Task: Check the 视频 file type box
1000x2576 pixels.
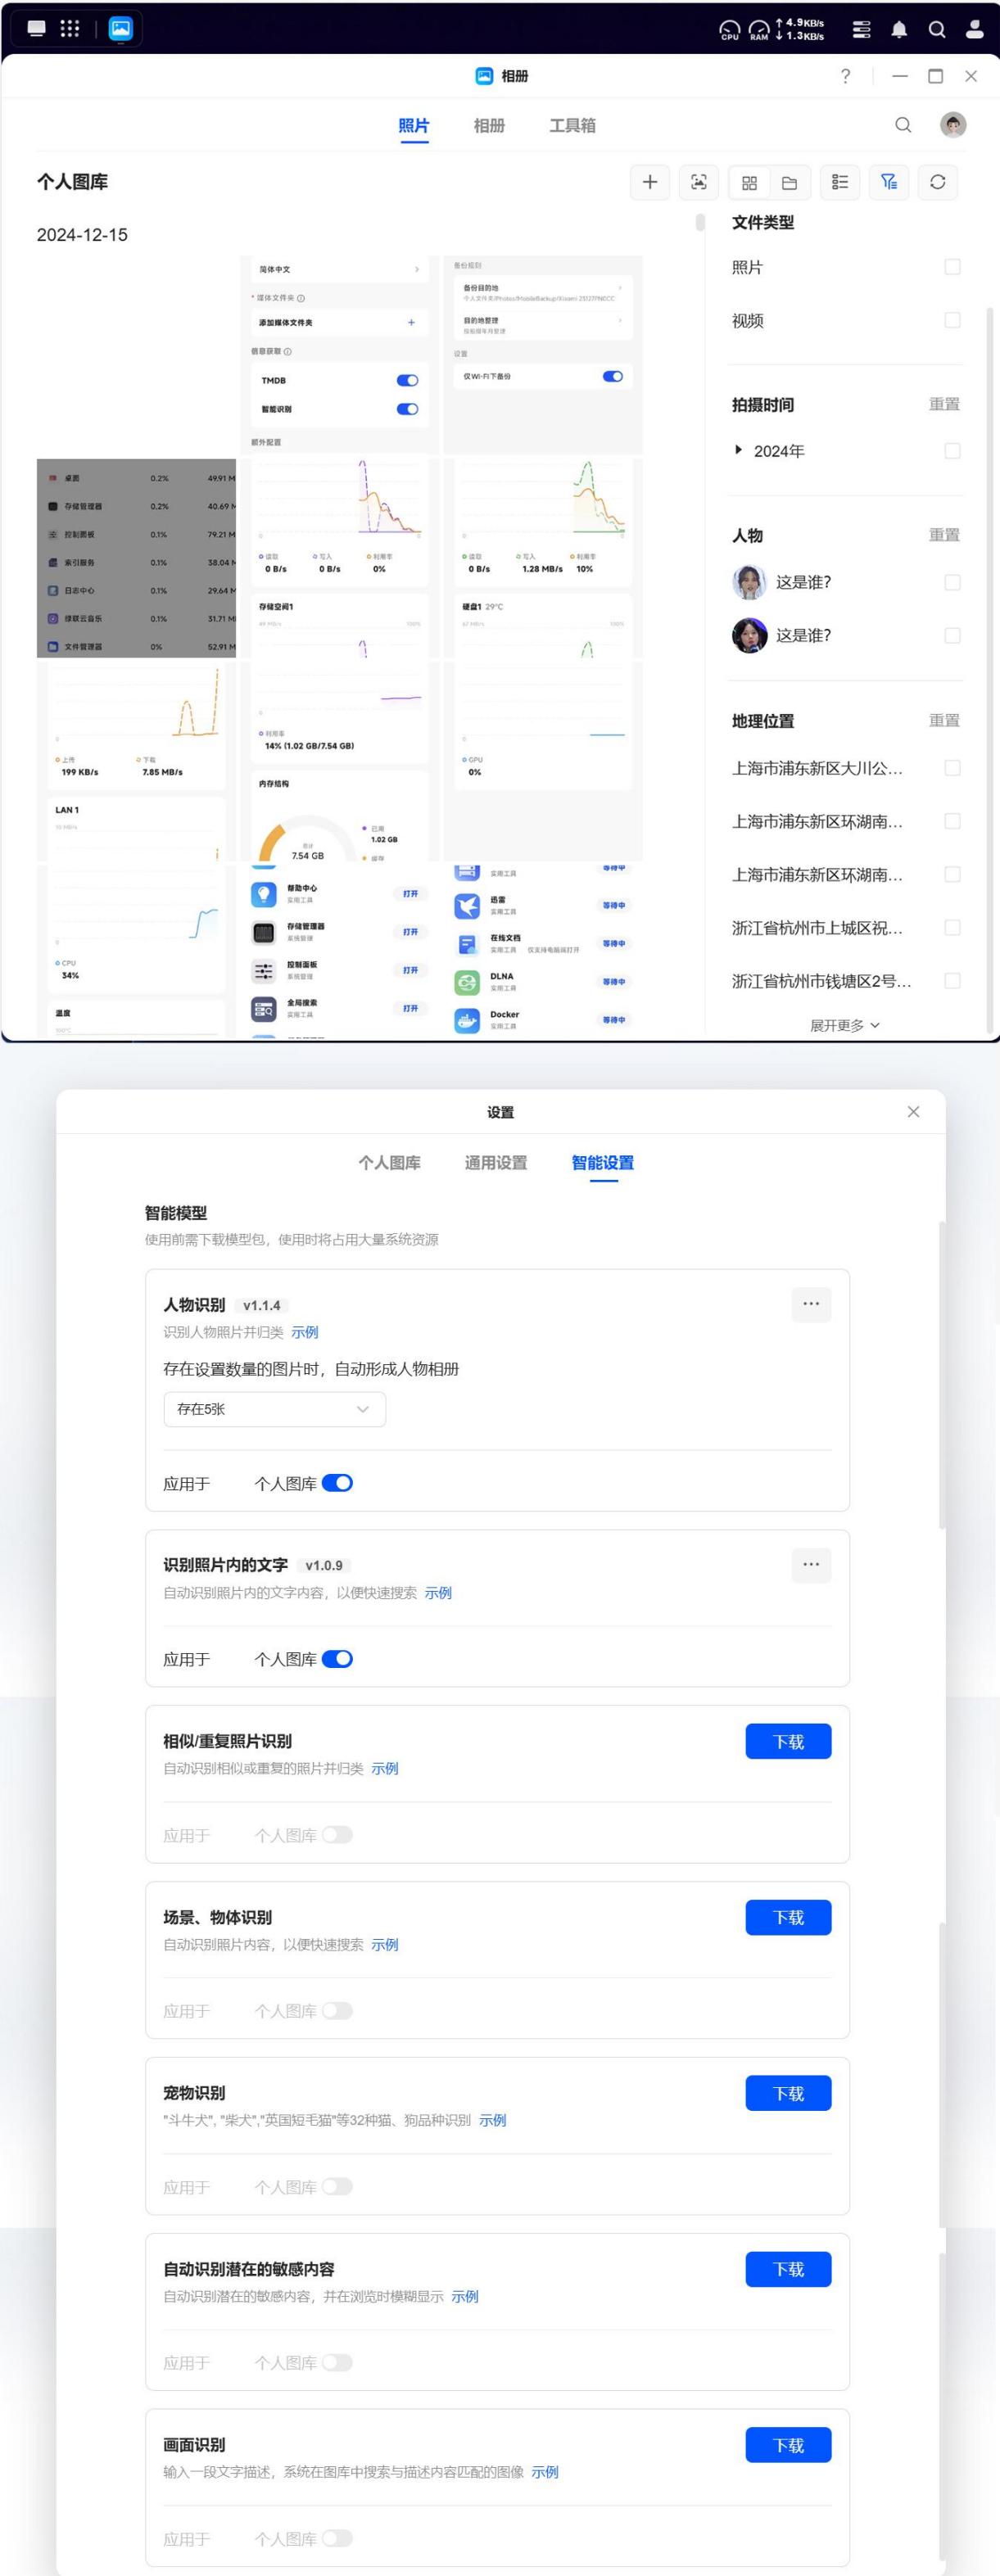Action: coord(952,320)
